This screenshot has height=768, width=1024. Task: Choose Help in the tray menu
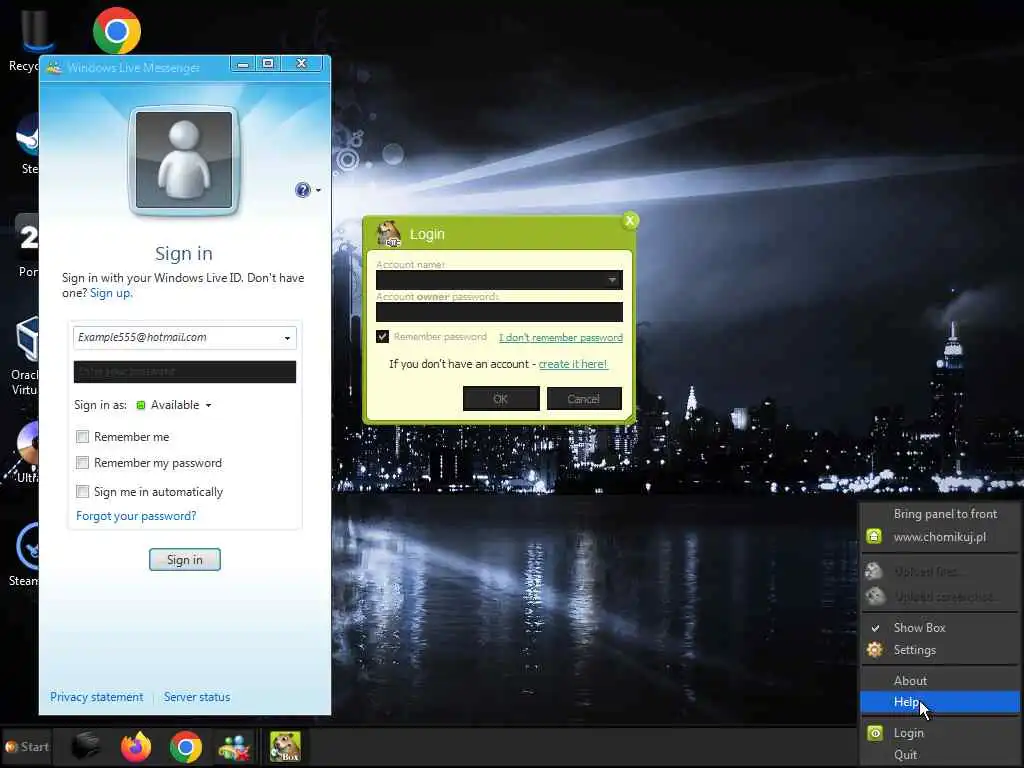tap(940, 701)
